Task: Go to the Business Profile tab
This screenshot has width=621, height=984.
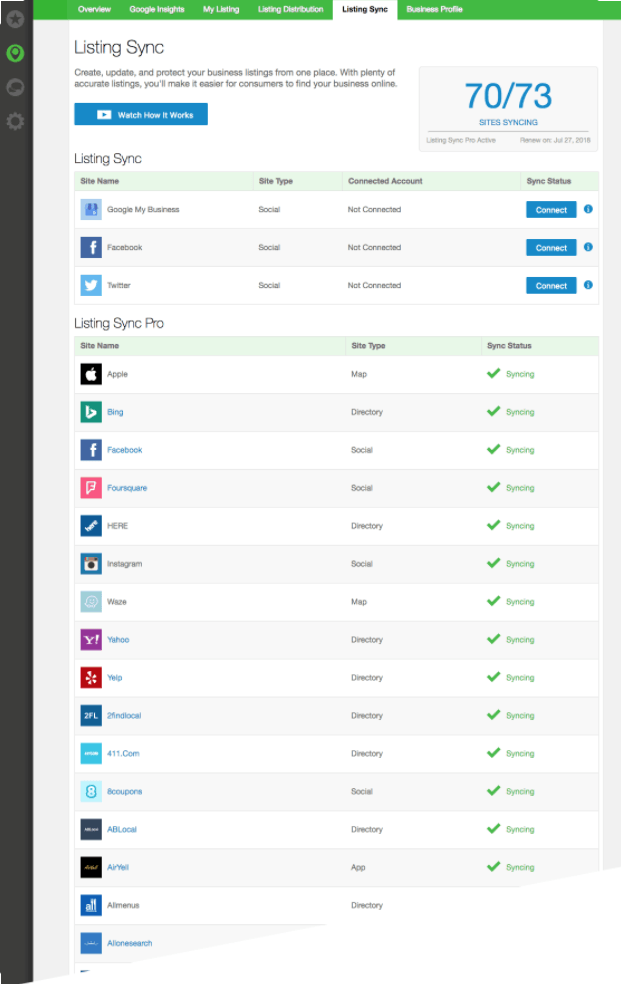Action: coord(434,9)
